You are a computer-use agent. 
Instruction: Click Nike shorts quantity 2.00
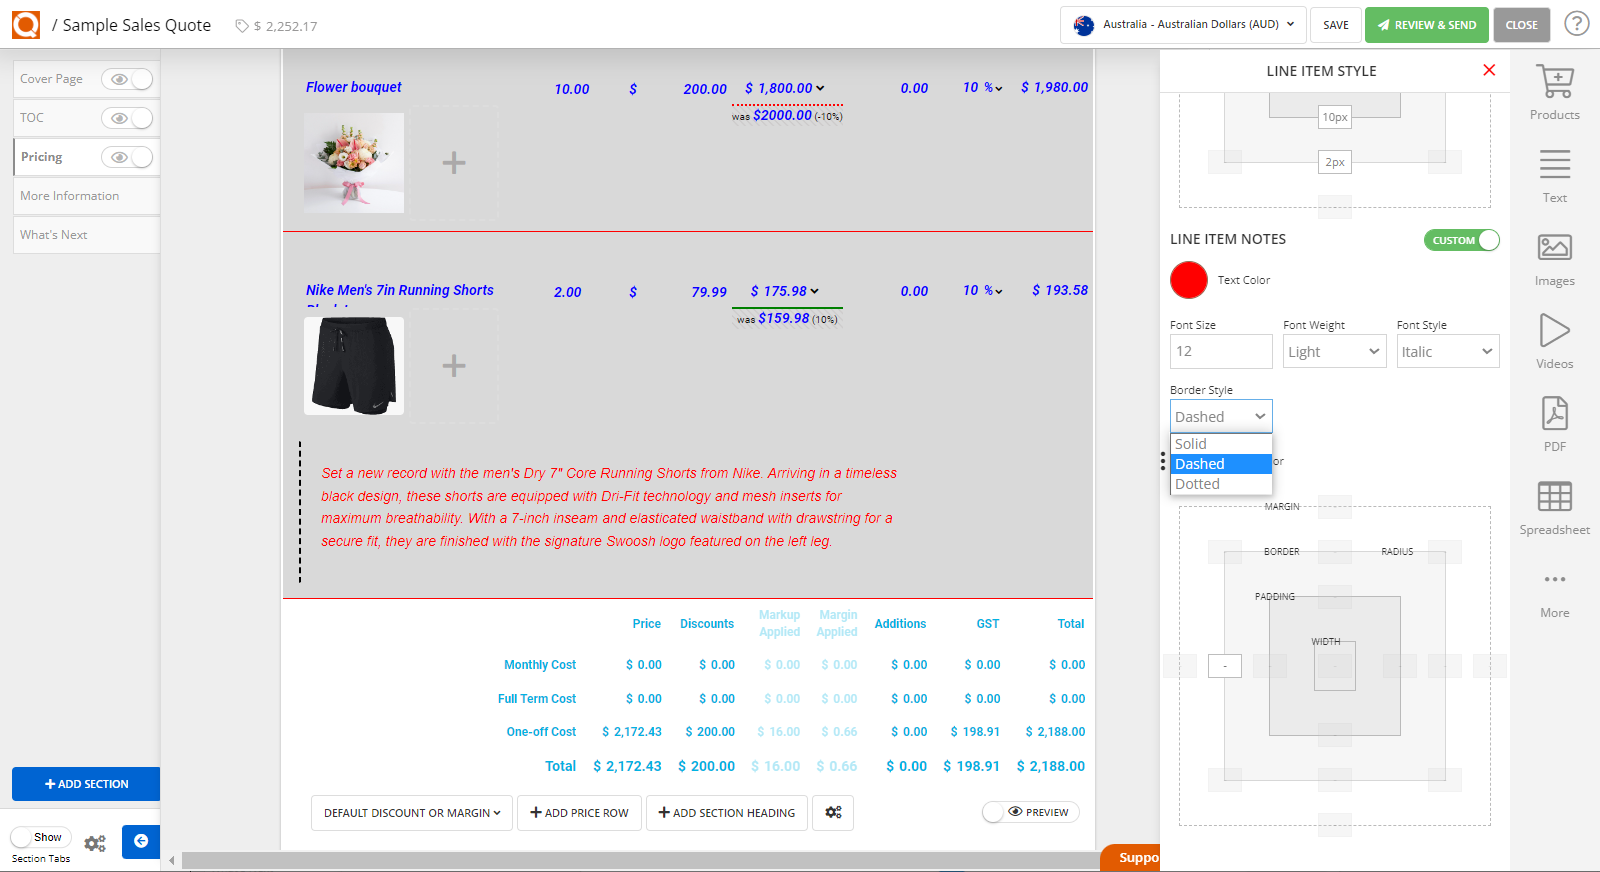tap(568, 292)
